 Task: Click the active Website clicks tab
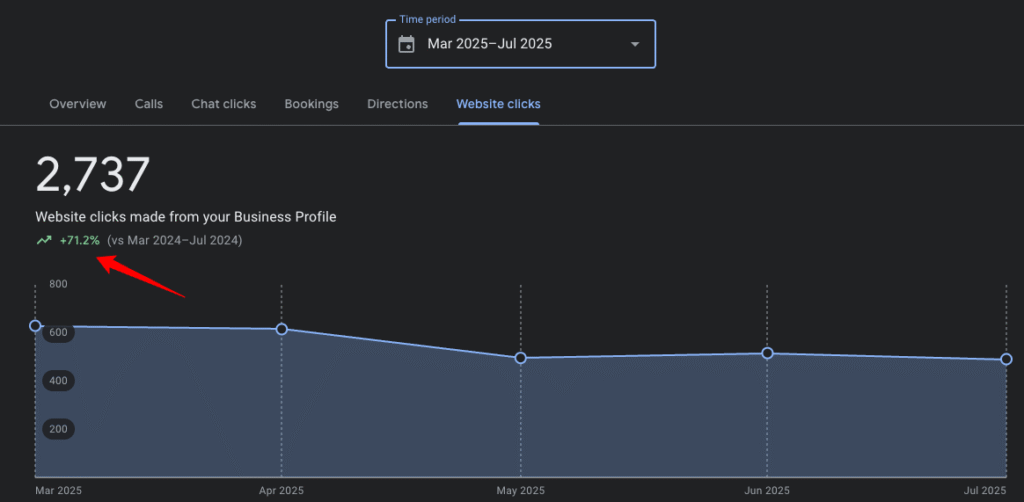coord(498,104)
